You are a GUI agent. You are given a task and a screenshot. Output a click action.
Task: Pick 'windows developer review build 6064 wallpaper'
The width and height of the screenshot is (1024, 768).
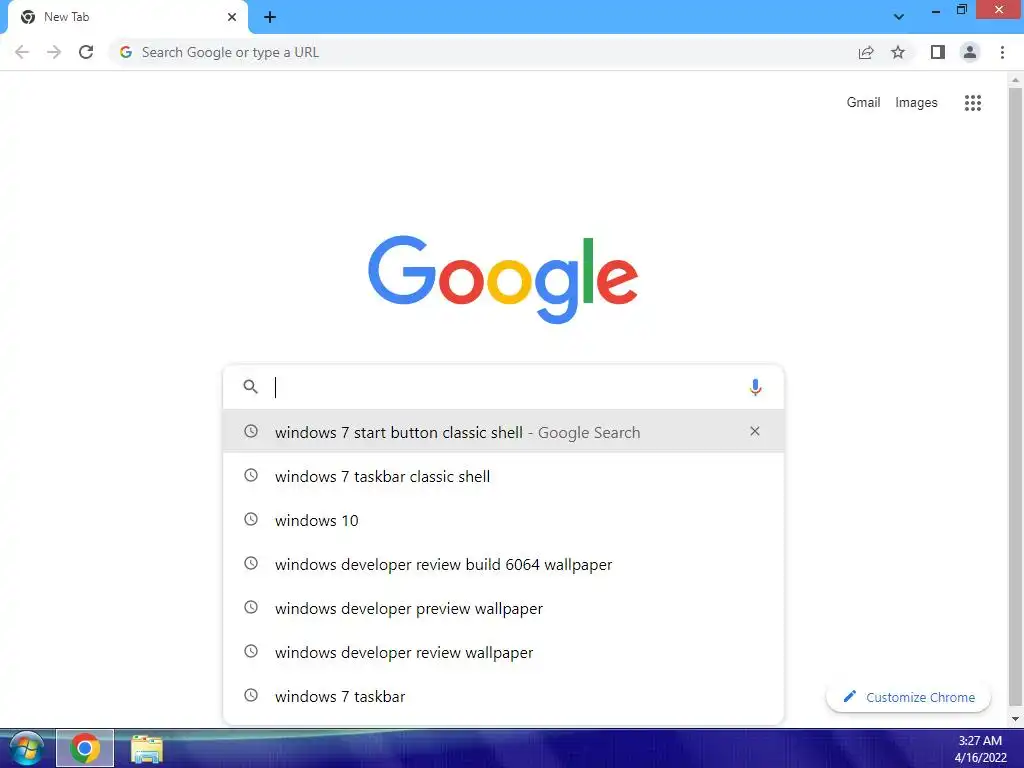pos(503,564)
